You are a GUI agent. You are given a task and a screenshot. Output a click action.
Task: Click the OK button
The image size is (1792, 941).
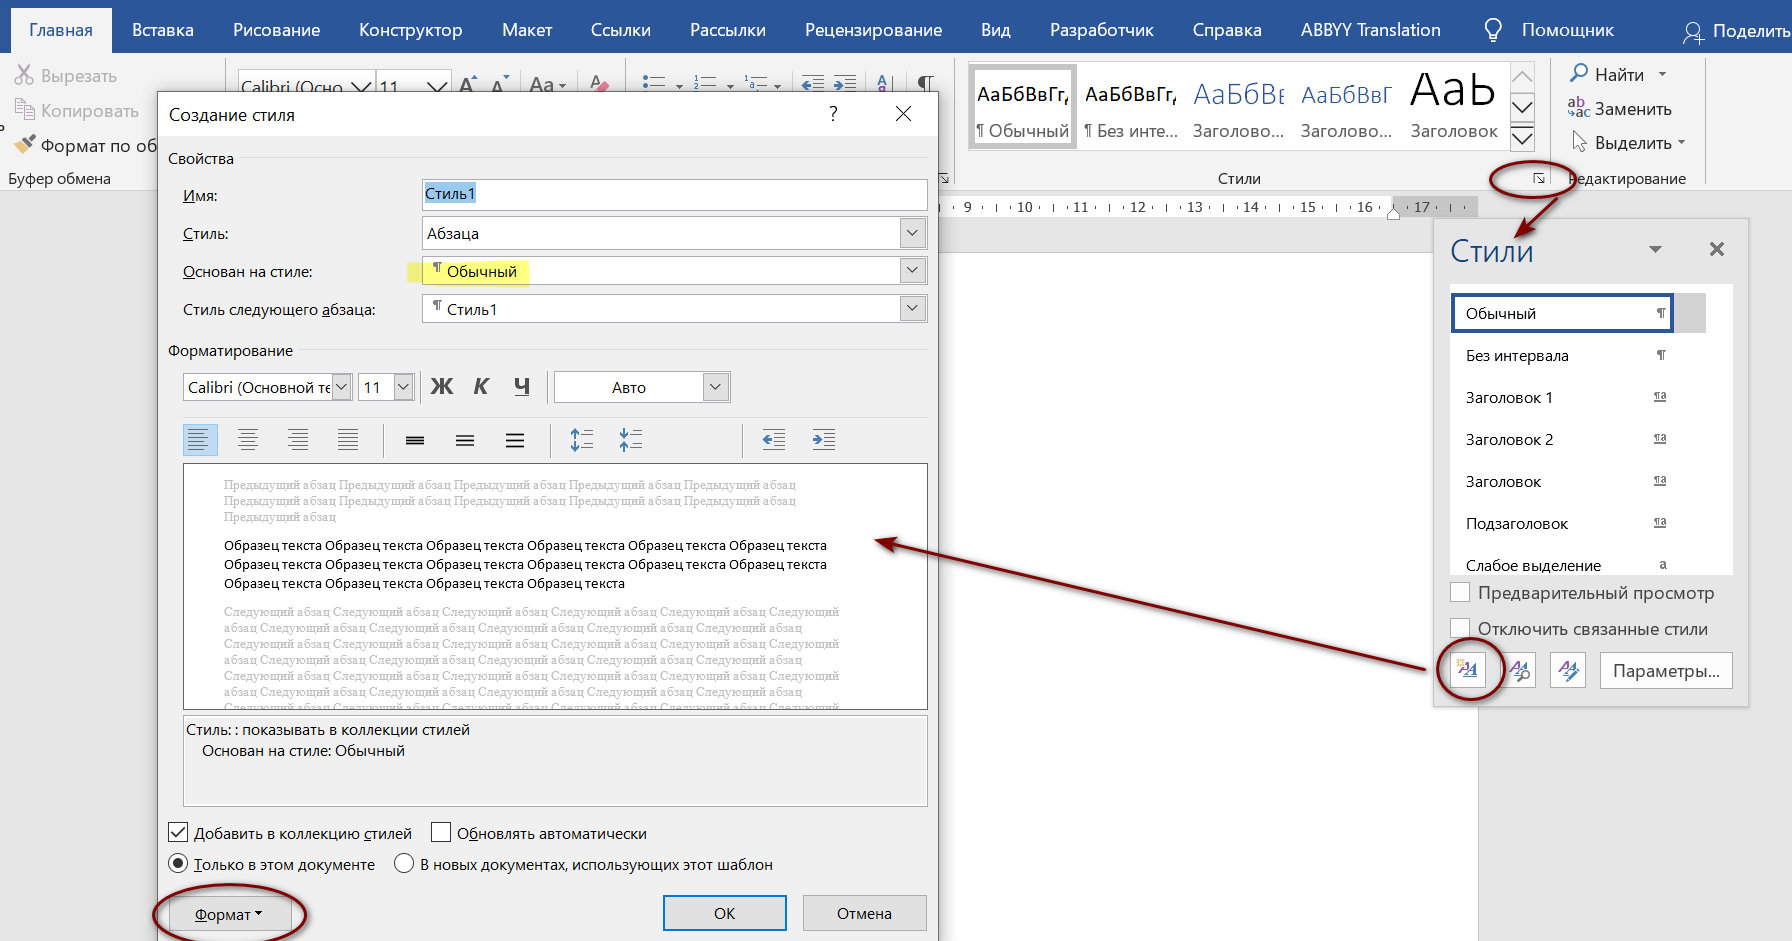pos(724,913)
